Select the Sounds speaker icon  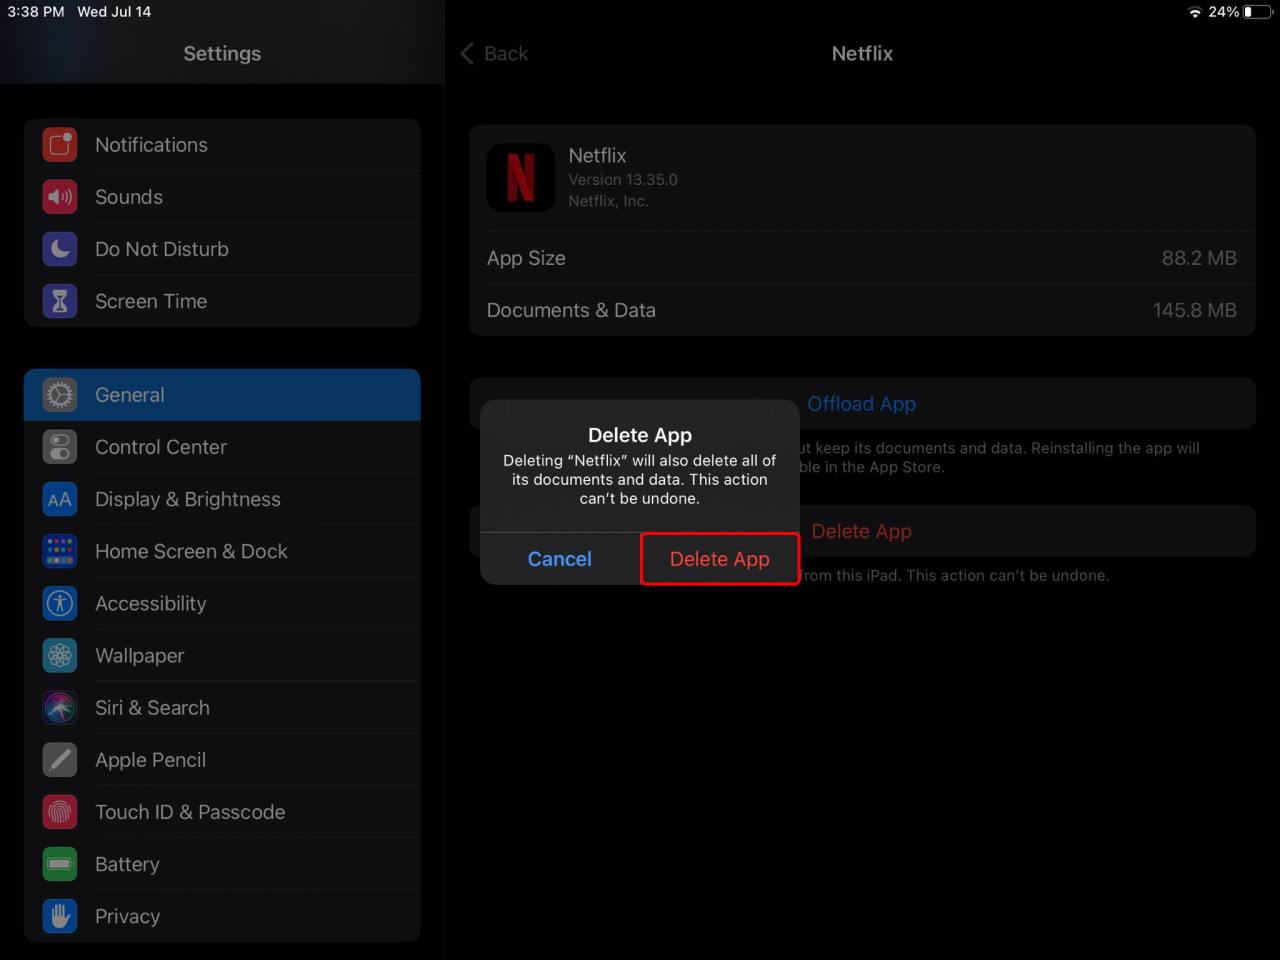coord(59,197)
